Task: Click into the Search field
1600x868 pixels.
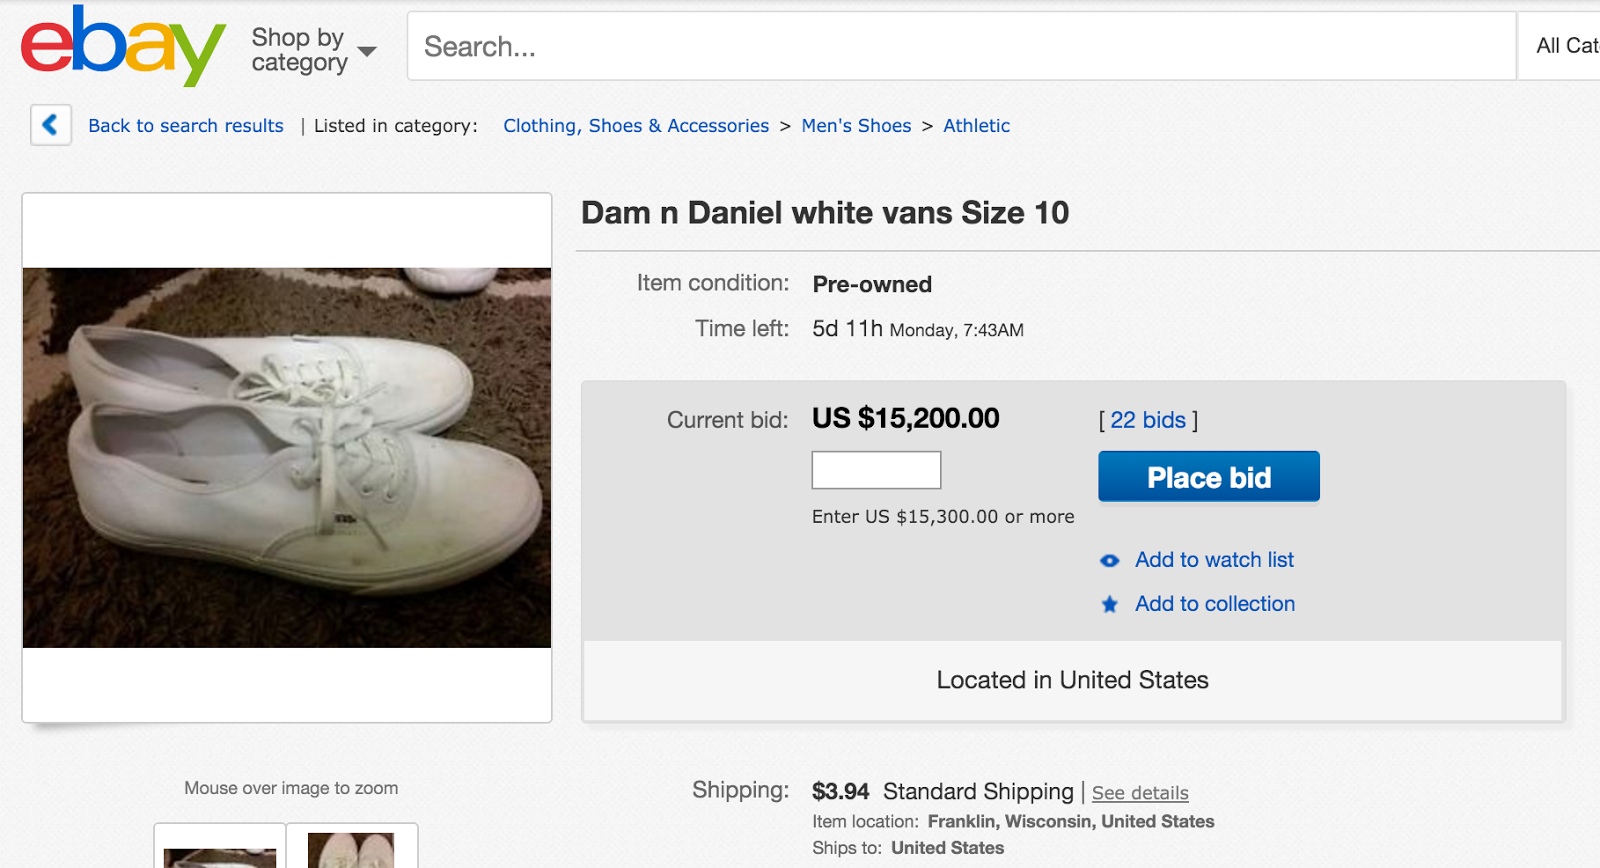Action: pyautogui.click(x=960, y=46)
